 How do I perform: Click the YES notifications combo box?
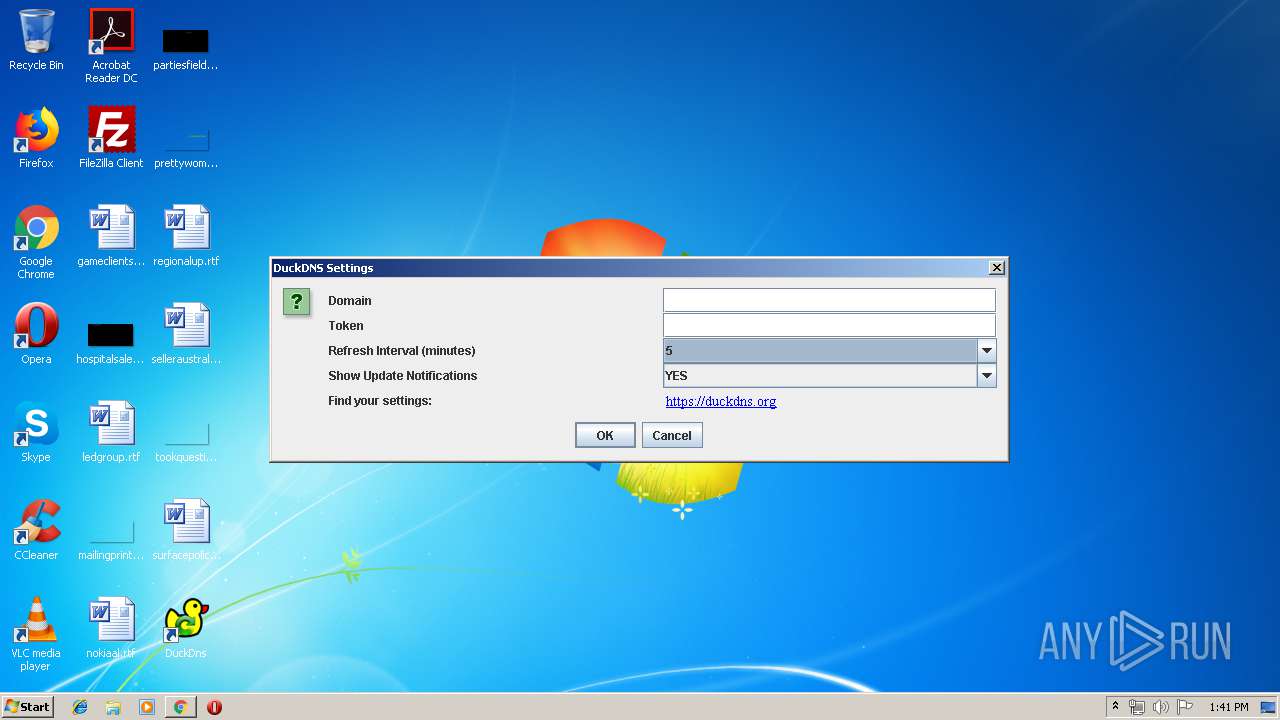(x=820, y=375)
